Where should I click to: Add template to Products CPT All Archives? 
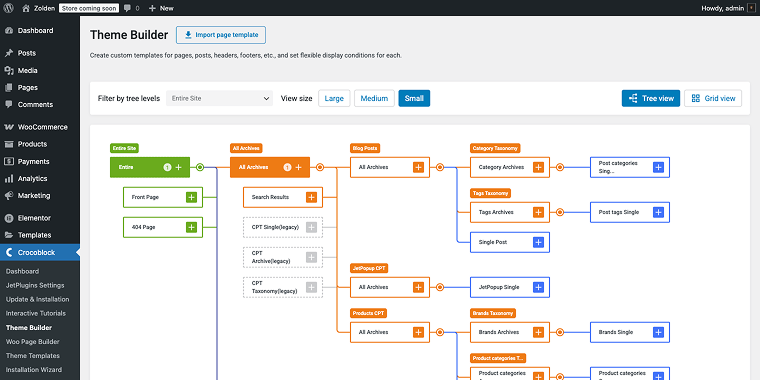pos(419,332)
